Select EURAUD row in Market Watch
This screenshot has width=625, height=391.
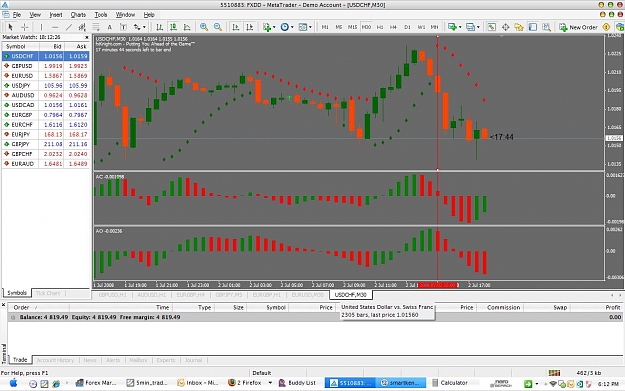45,163
